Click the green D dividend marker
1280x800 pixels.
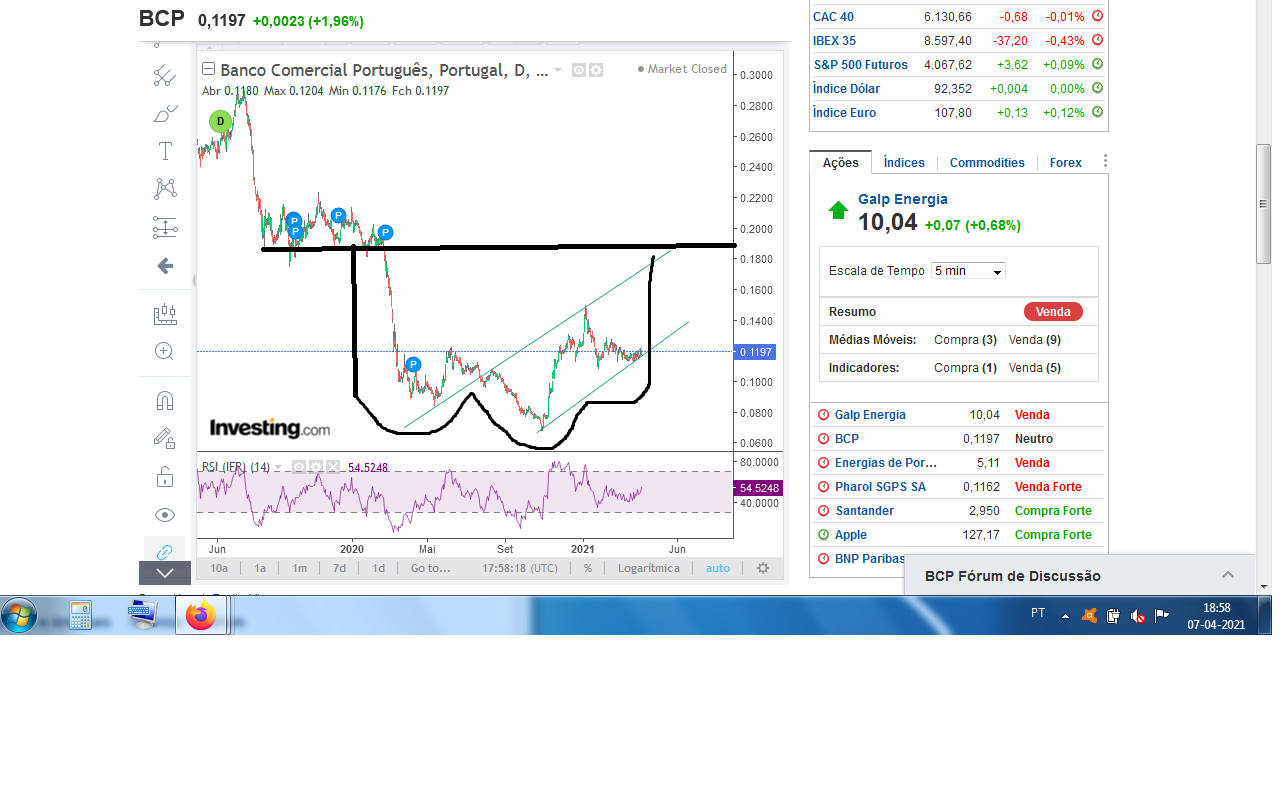(220, 123)
